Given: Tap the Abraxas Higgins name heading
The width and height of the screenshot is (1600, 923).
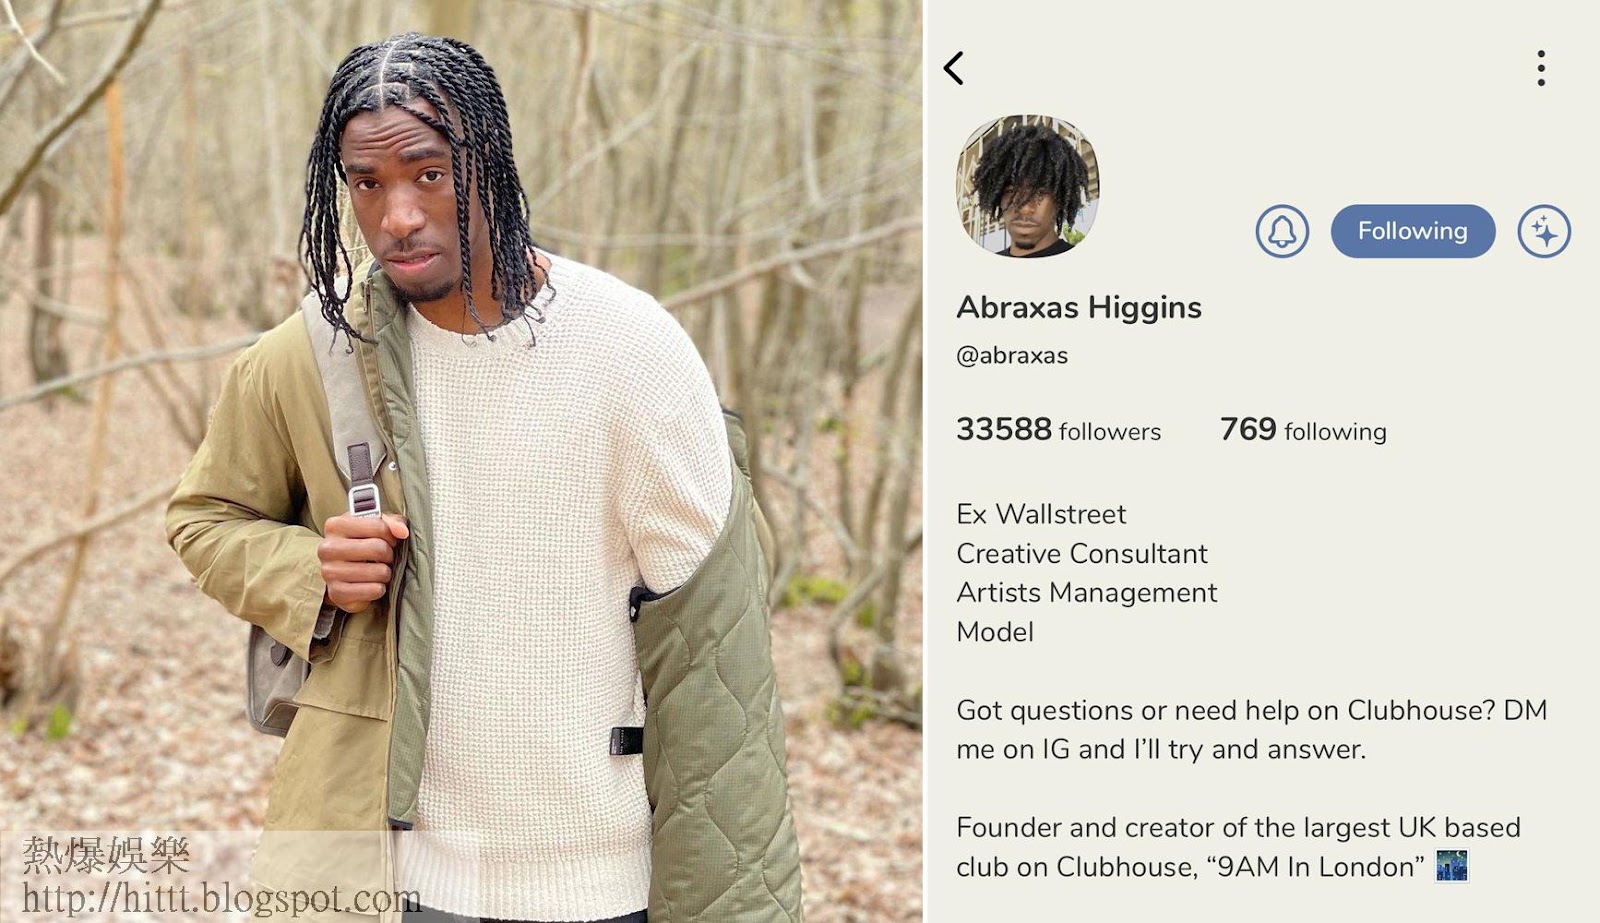Looking at the screenshot, I should [x=1079, y=307].
